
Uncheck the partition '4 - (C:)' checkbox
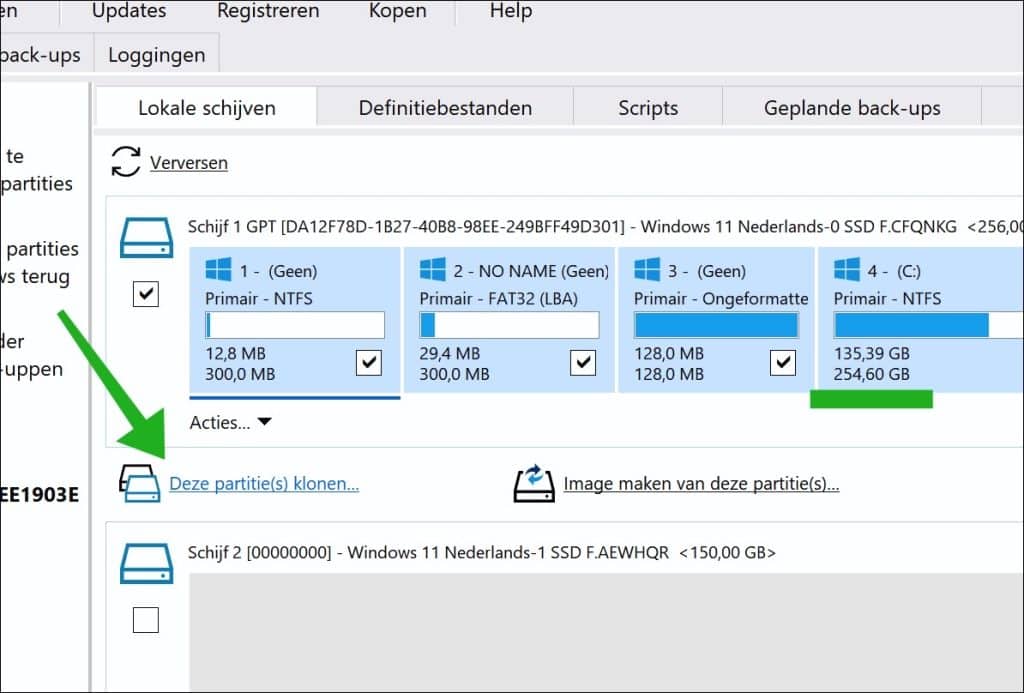1015,363
